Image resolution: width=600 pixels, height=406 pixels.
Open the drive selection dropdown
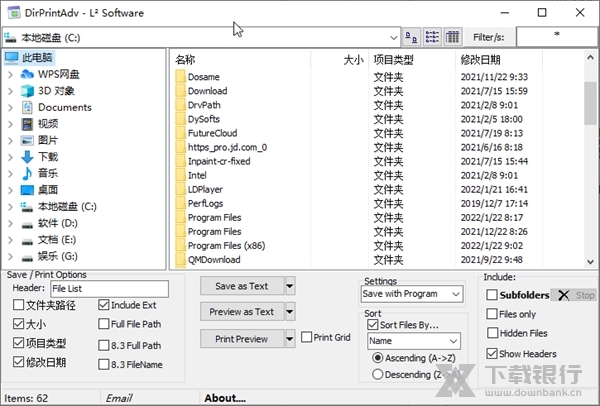tap(393, 37)
